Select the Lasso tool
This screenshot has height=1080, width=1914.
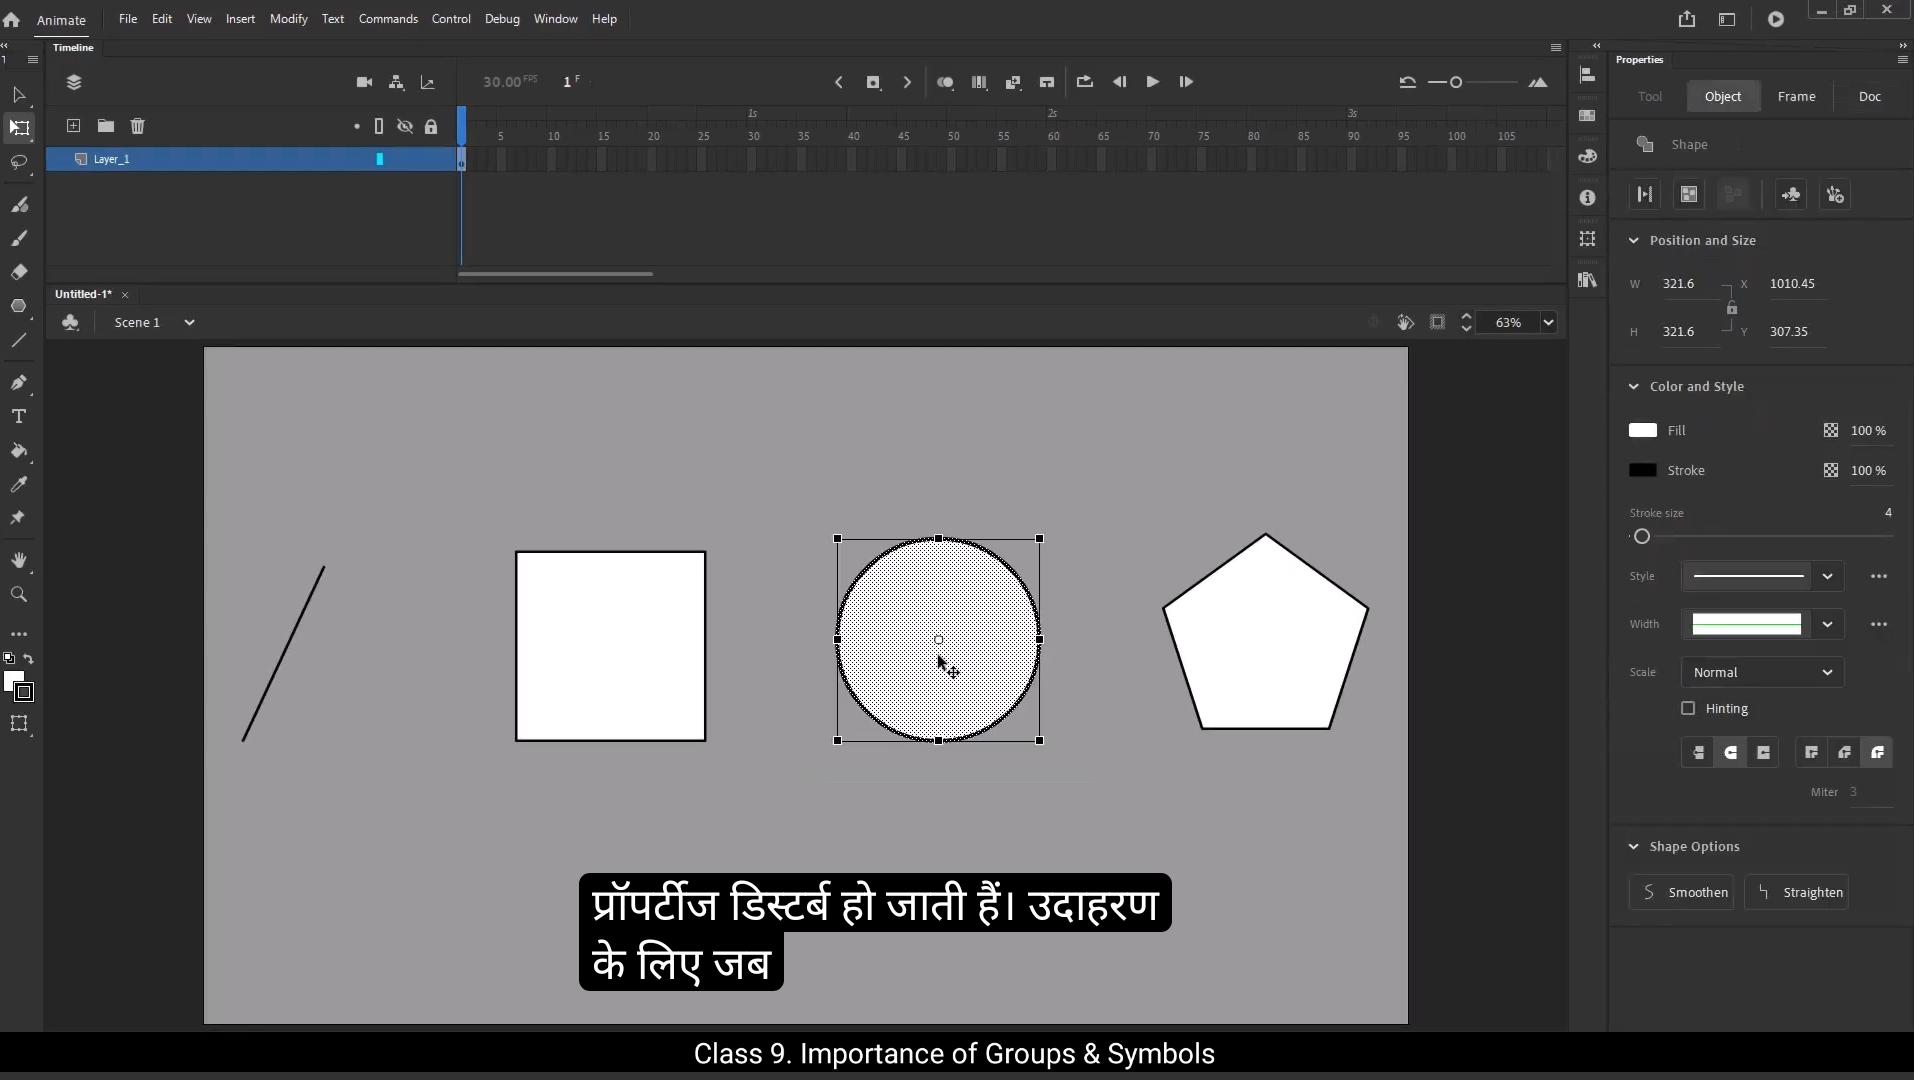tap(18, 162)
